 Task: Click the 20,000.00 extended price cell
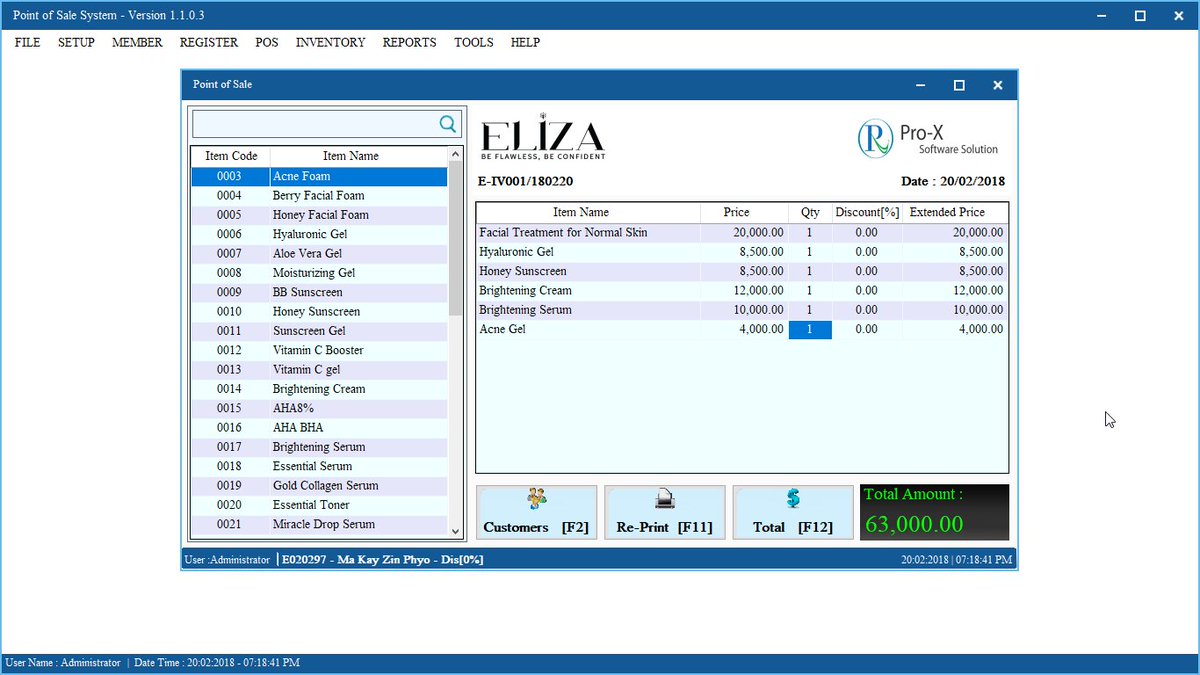coord(955,233)
